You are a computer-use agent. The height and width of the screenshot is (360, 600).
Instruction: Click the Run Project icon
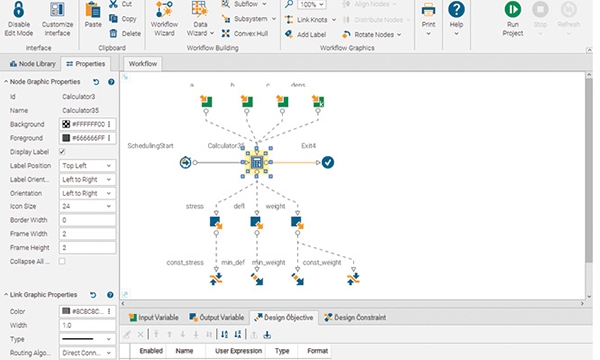click(512, 10)
